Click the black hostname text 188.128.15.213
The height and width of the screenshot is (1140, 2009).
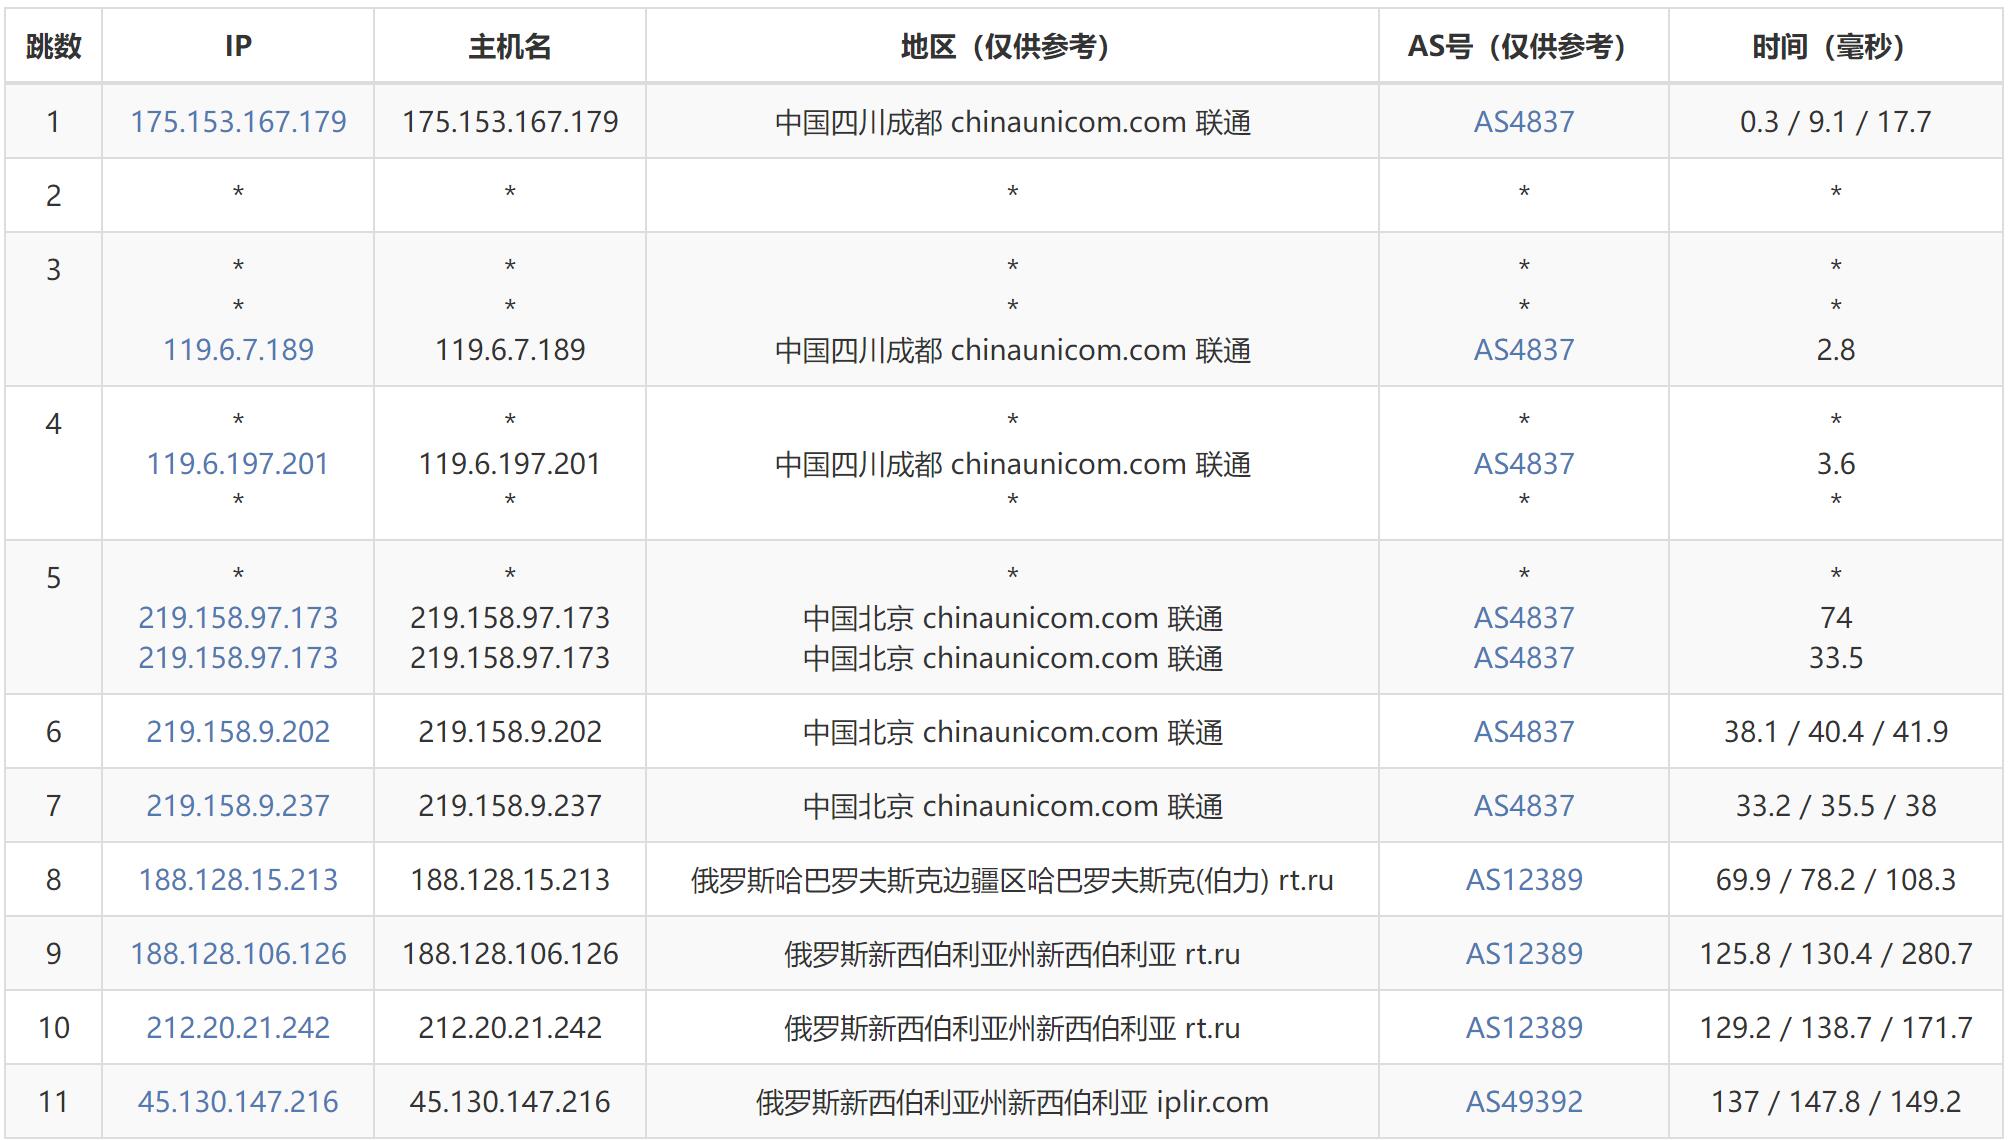510,880
